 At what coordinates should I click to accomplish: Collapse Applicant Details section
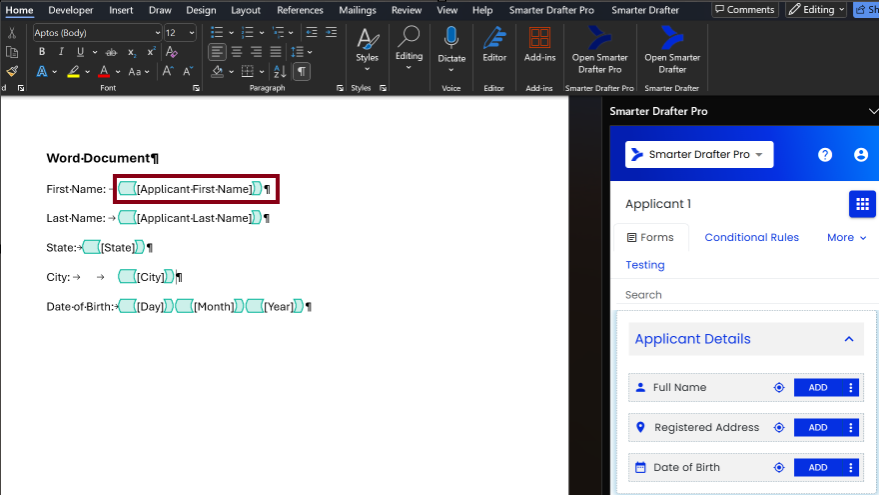click(849, 339)
